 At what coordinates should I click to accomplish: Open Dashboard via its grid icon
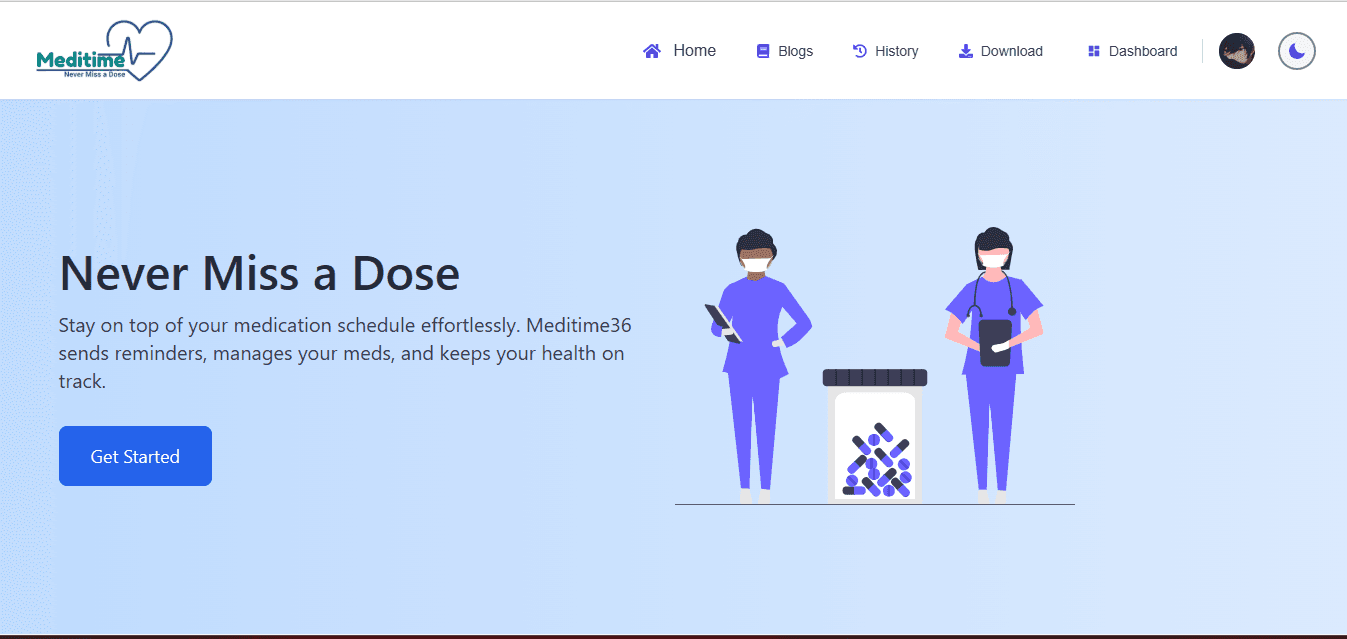pyautogui.click(x=1095, y=50)
